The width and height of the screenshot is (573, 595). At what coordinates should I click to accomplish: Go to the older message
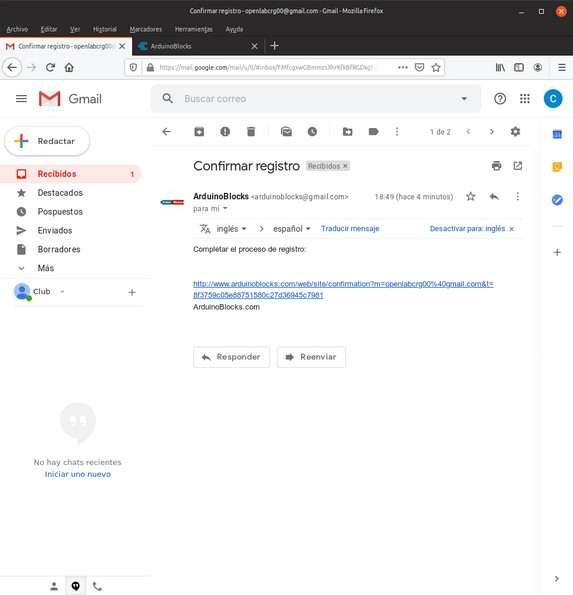(492, 132)
